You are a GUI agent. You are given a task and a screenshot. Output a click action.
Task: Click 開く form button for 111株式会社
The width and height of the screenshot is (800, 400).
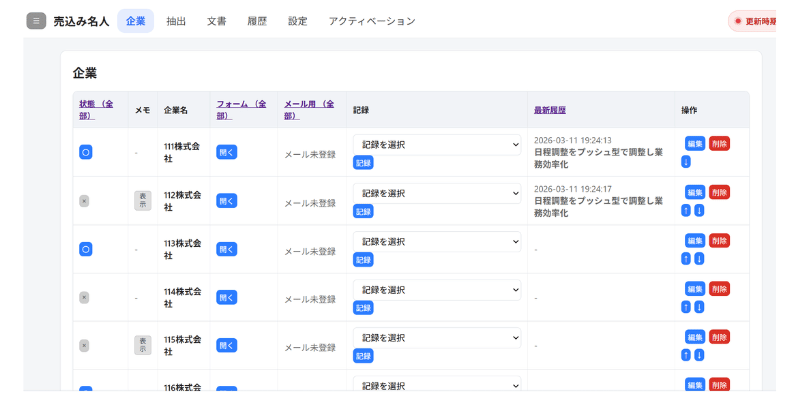point(227,152)
